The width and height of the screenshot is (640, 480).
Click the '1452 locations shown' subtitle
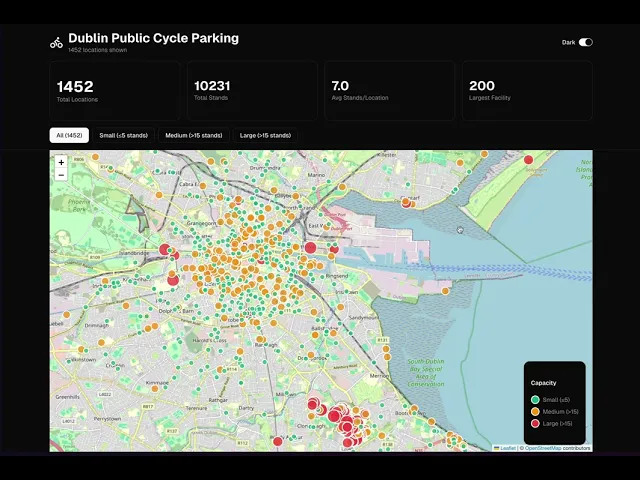tap(98, 50)
